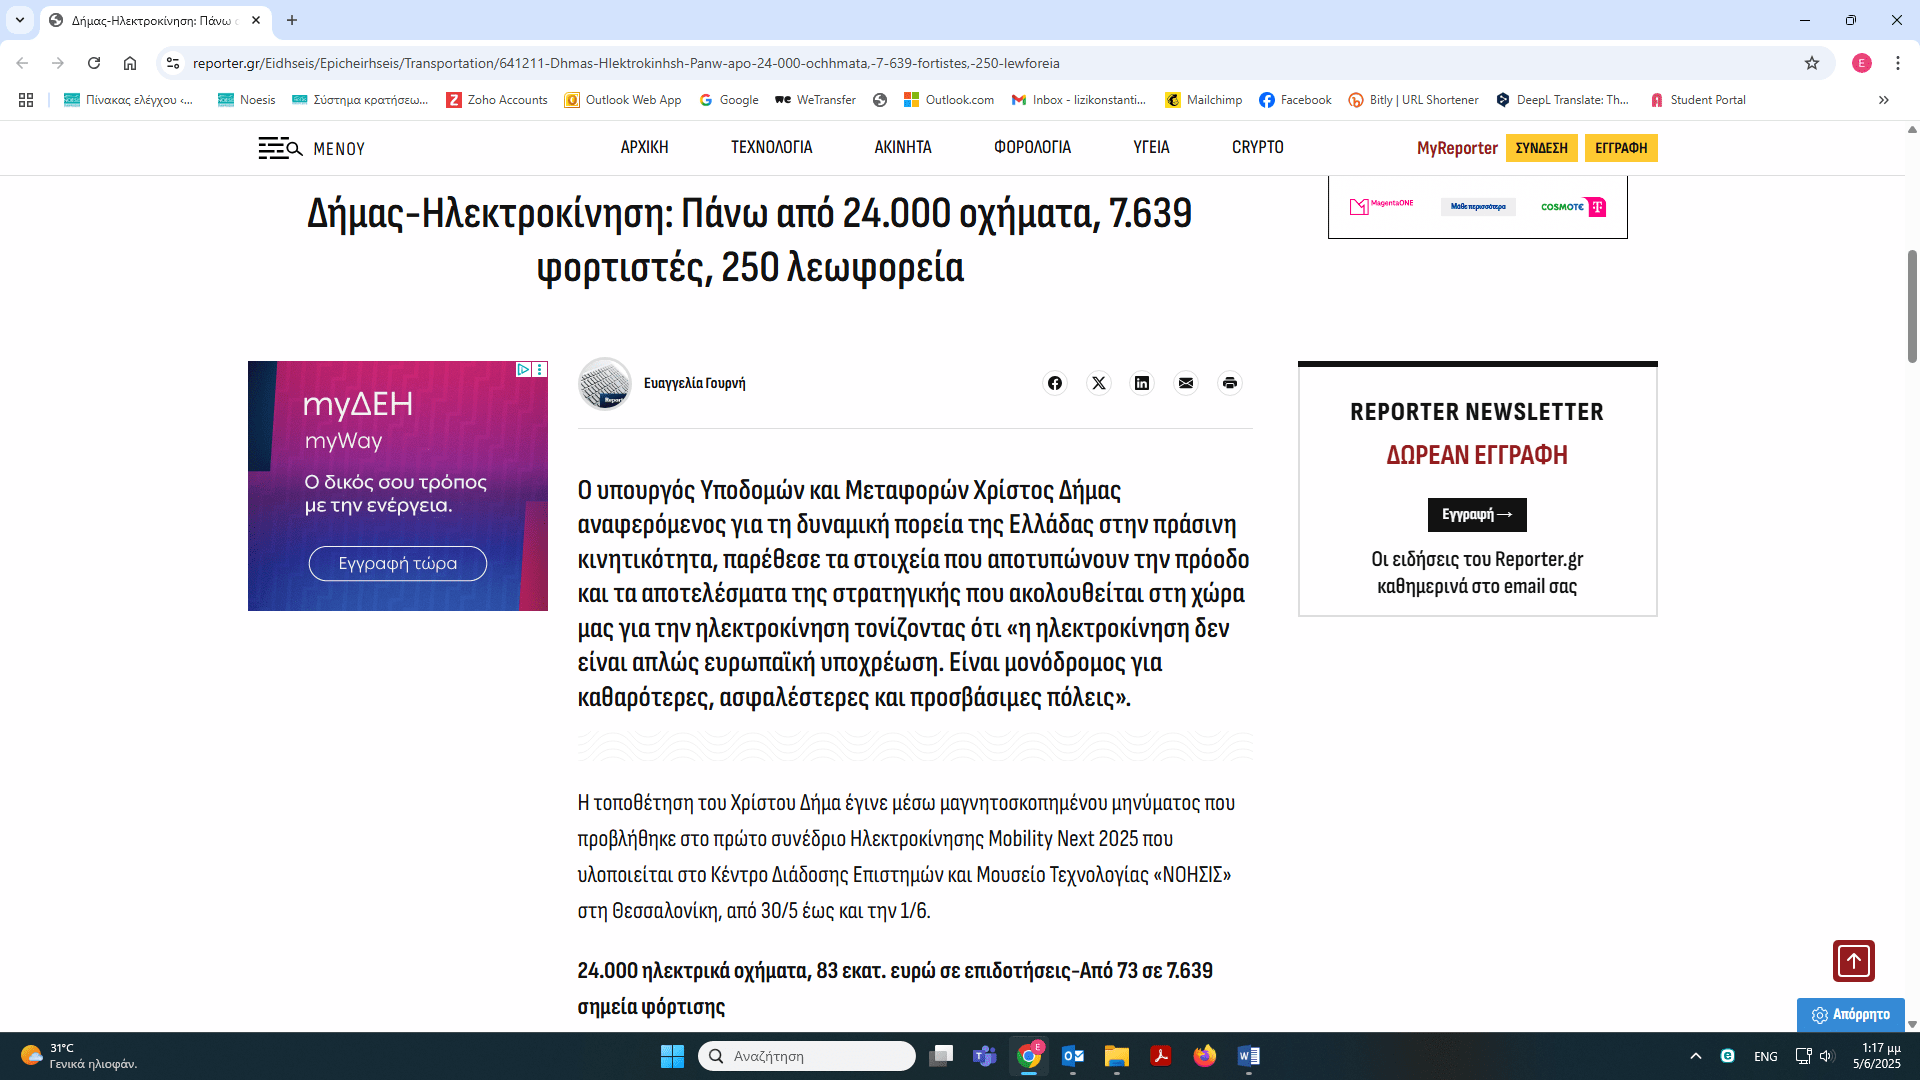Click the print article icon
This screenshot has width=1920, height=1080.
(x=1230, y=383)
